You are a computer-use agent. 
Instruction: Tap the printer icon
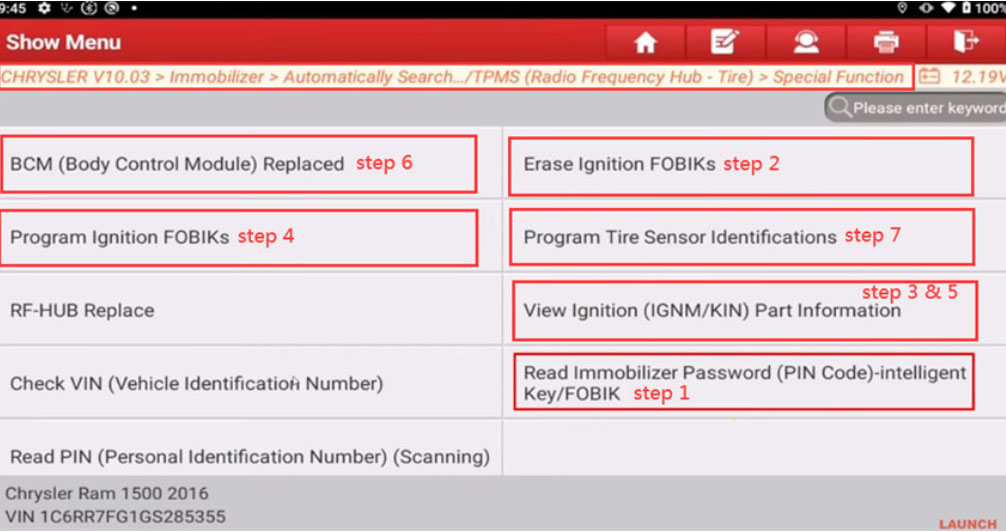pos(886,42)
